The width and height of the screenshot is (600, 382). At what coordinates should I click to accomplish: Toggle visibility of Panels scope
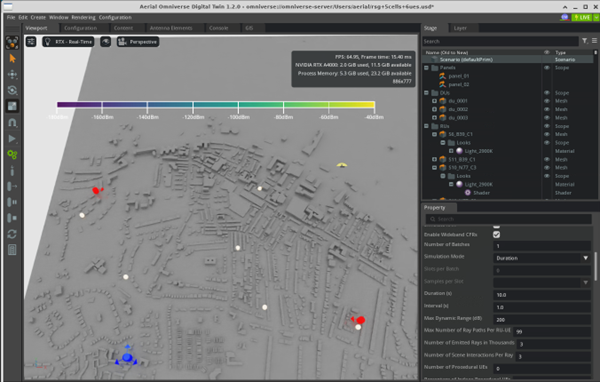(x=547, y=68)
